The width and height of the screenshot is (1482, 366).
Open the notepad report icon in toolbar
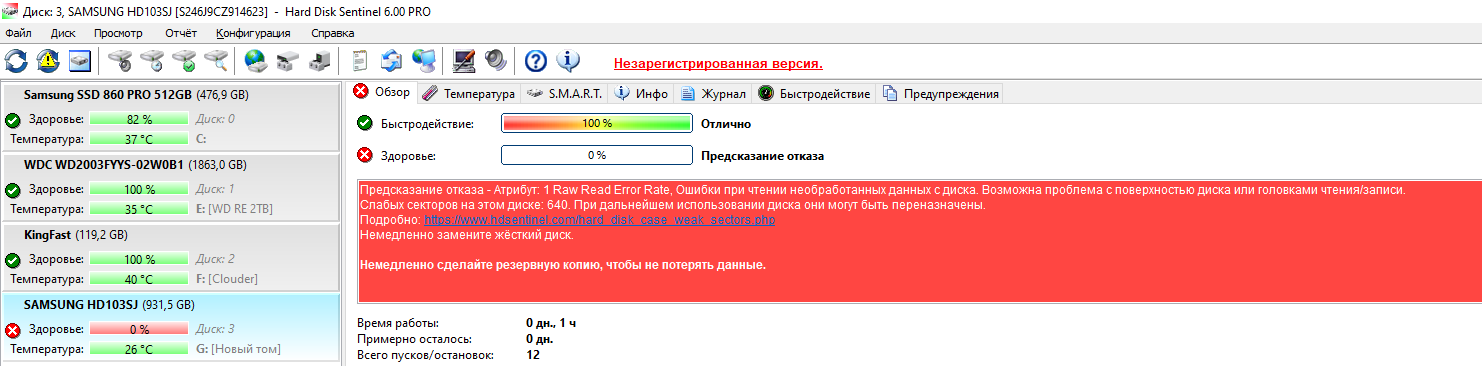[360, 61]
